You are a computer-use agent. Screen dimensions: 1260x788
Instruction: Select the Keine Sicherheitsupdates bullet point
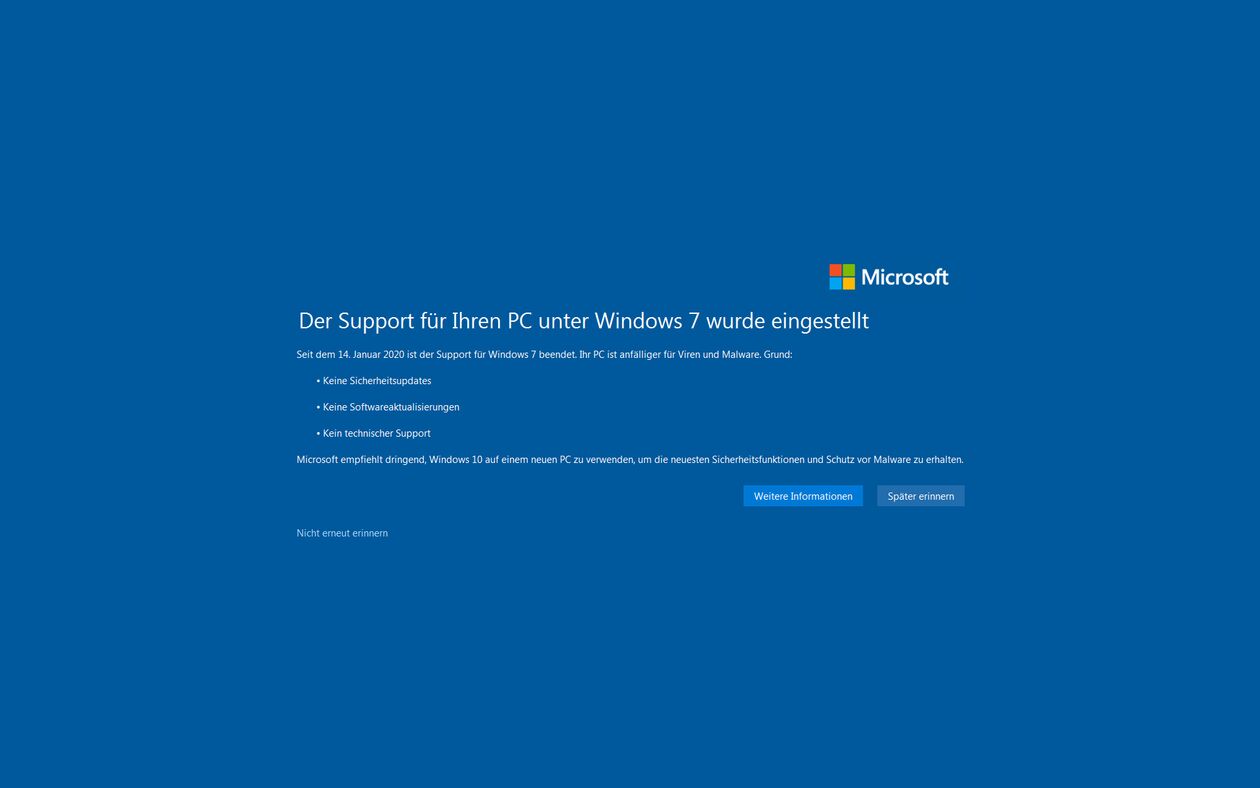tap(374, 381)
